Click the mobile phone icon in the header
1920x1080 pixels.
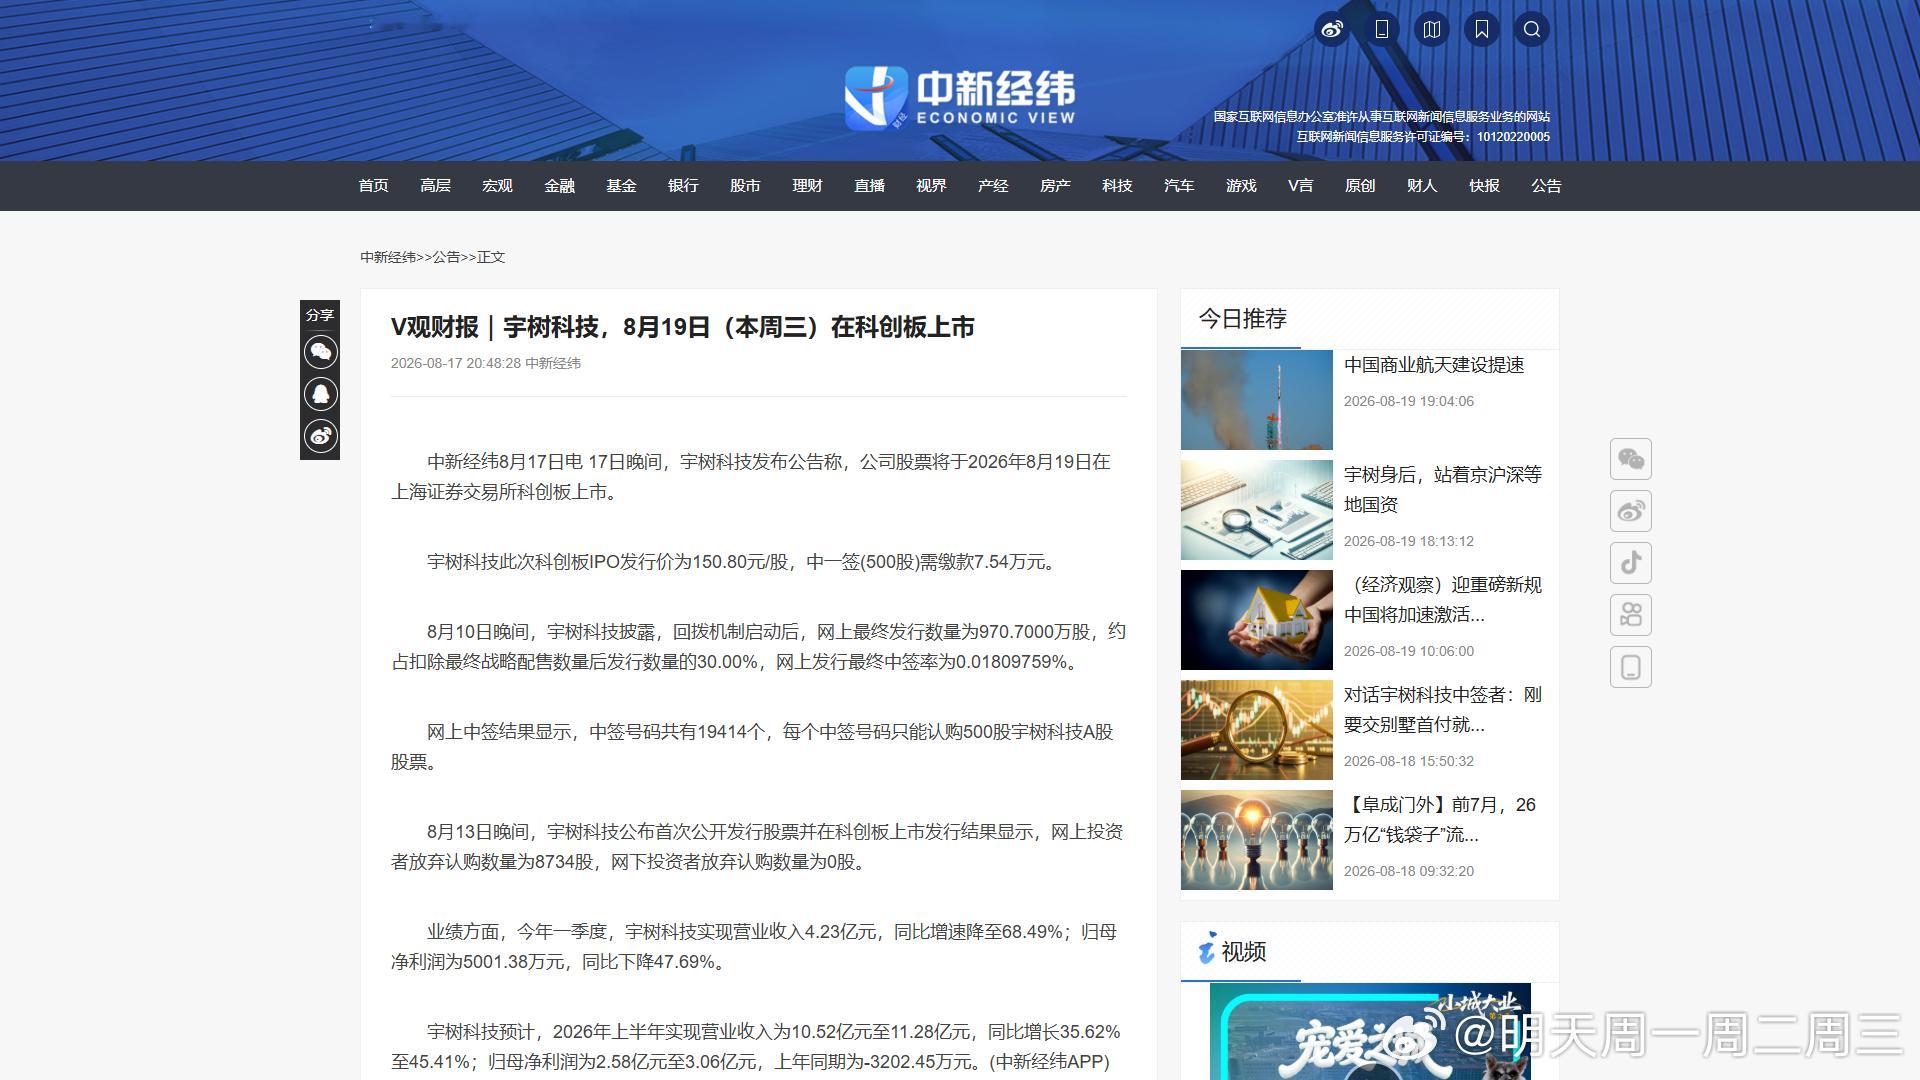pyautogui.click(x=1382, y=29)
